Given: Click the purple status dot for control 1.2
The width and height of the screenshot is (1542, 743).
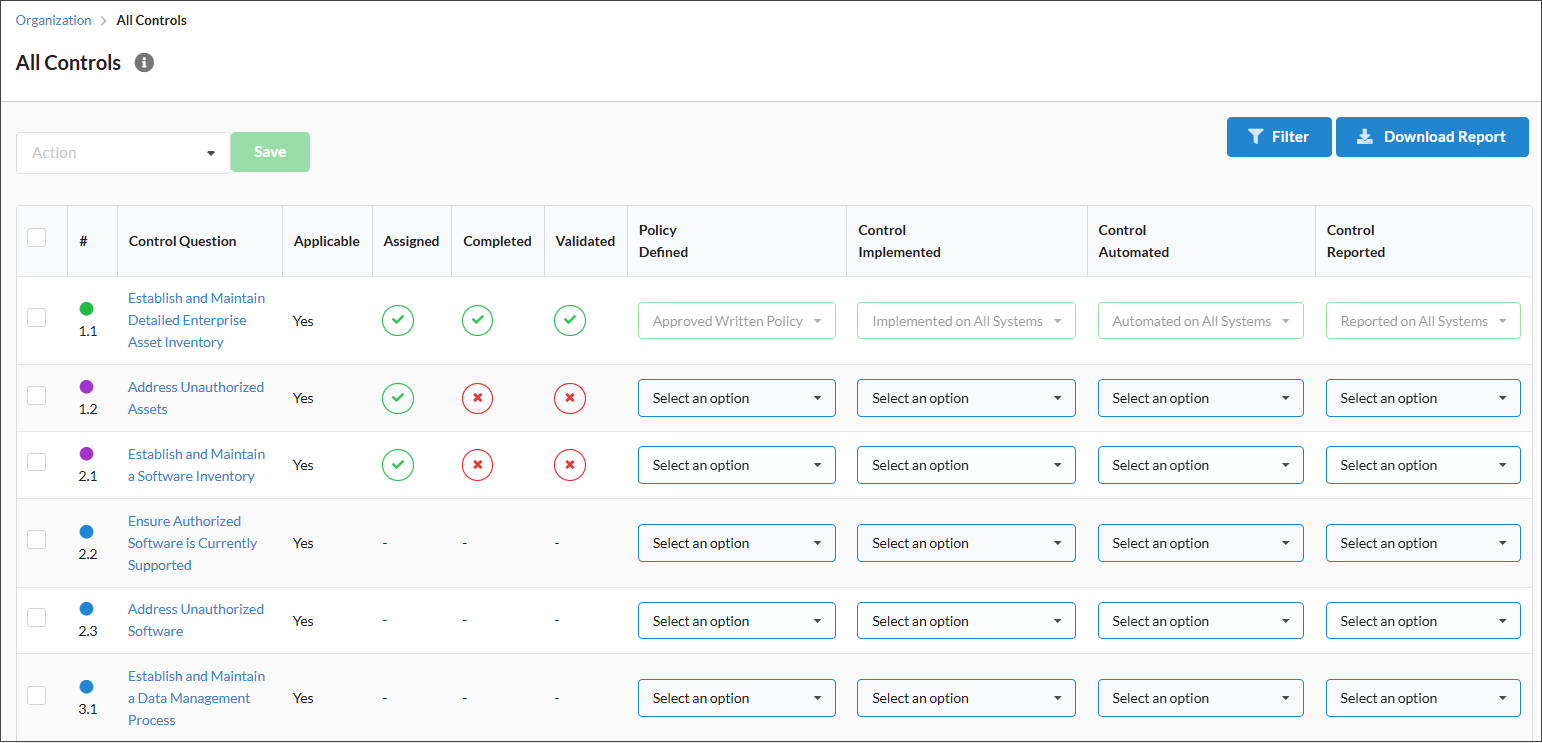Looking at the screenshot, I should pos(86,387).
